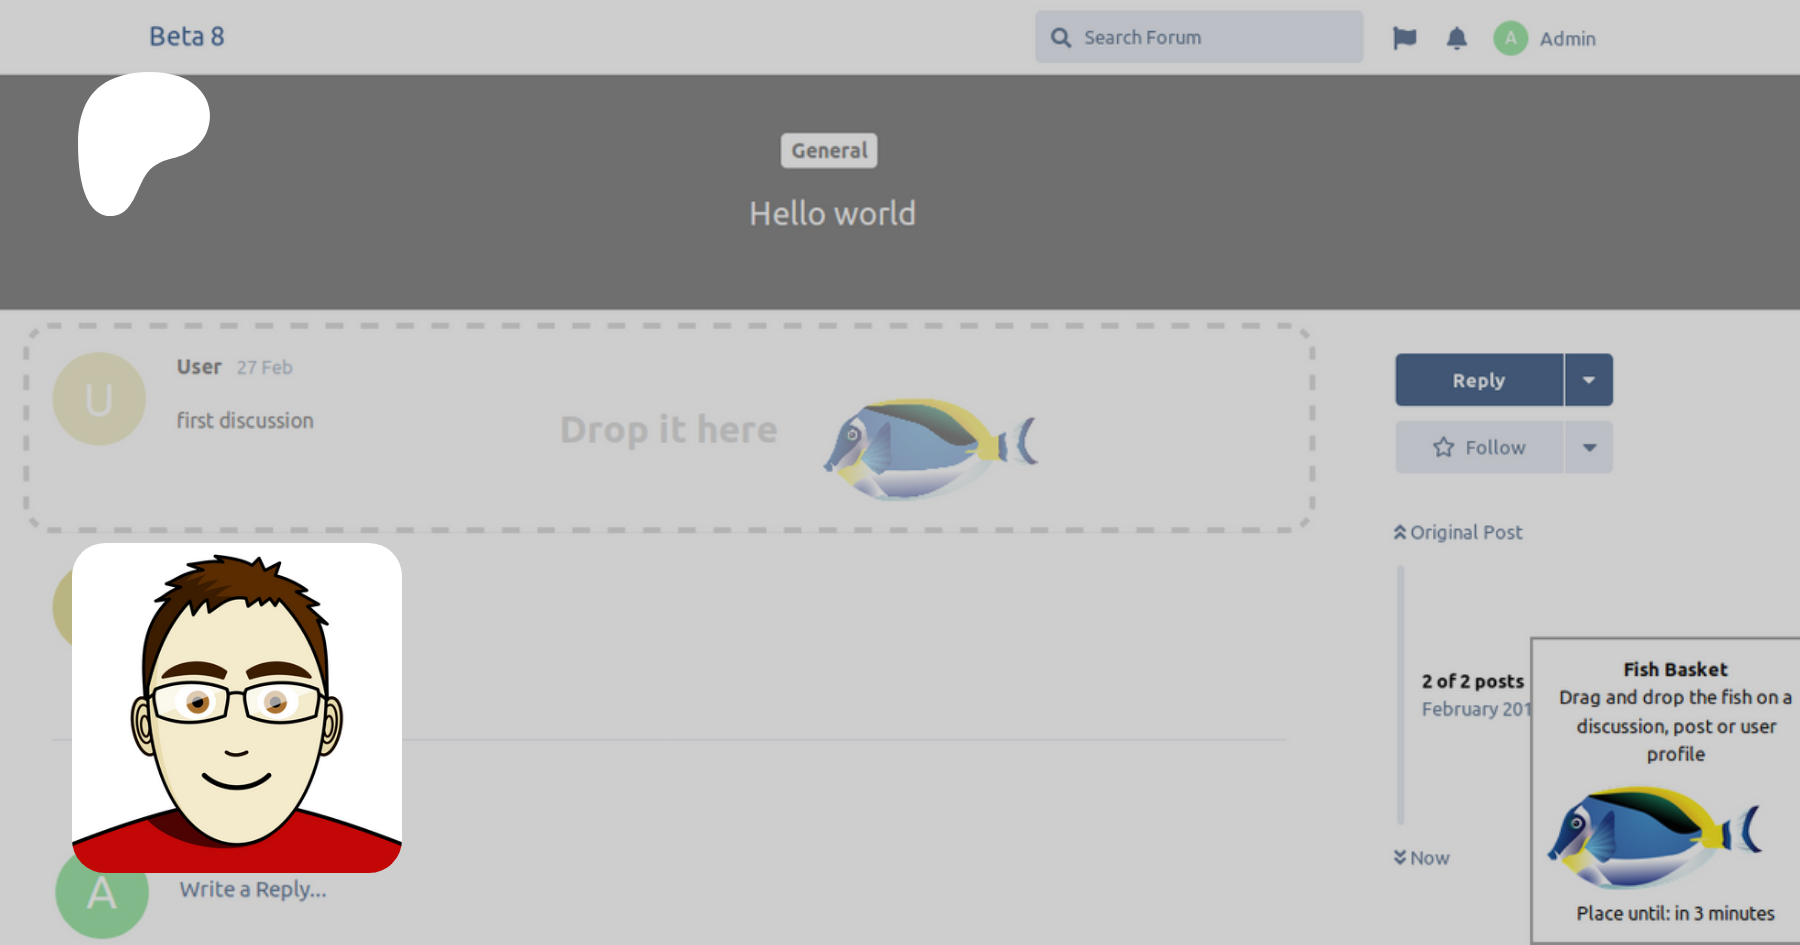Open the notifications bell
The width and height of the screenshot is (1800, 945).
(1457, 38)
